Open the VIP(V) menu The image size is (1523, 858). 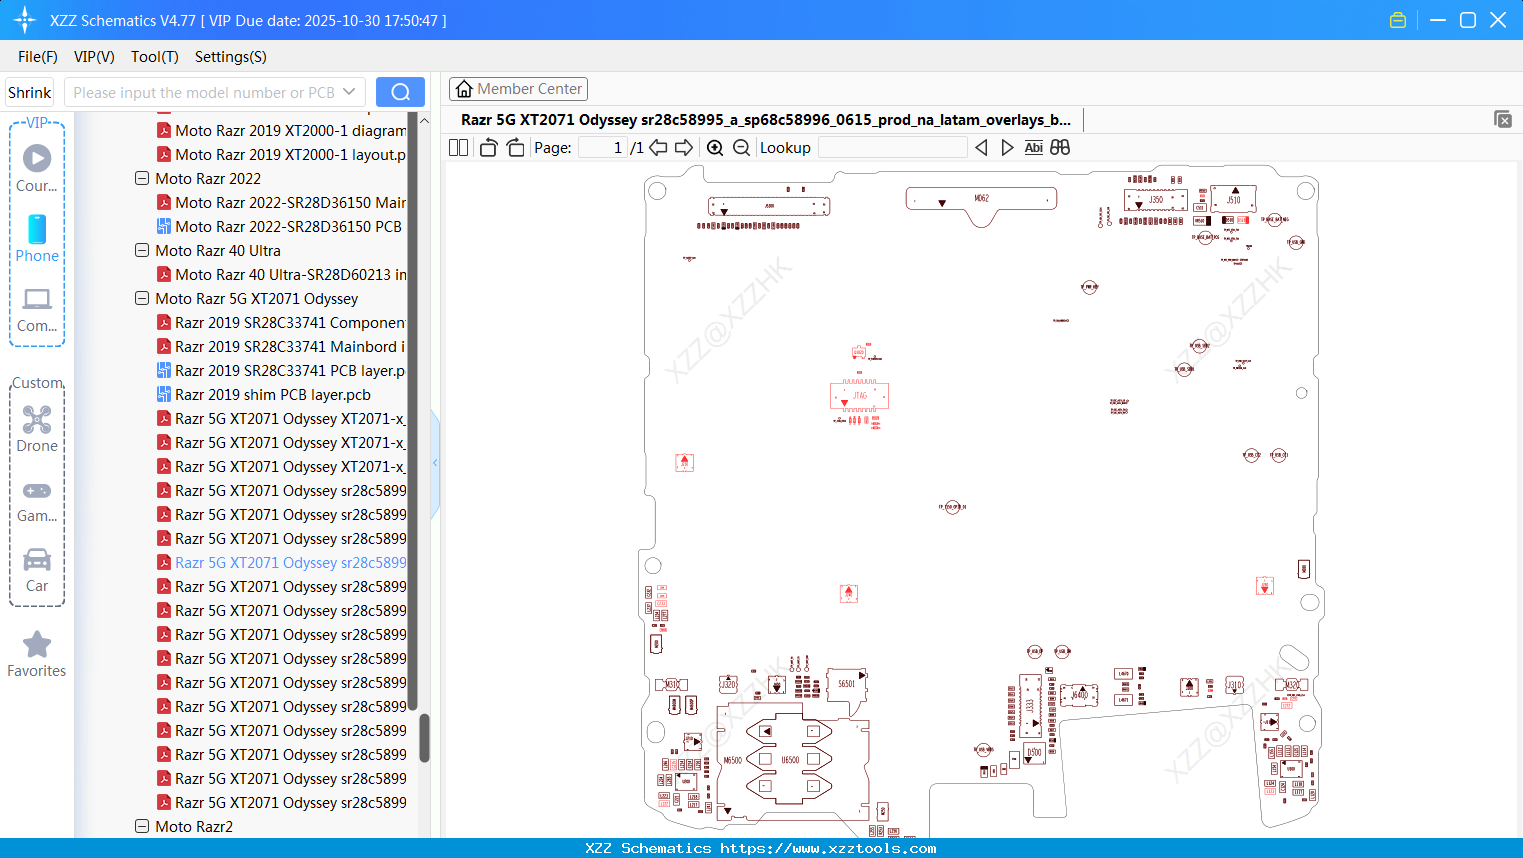click(94, 57)
